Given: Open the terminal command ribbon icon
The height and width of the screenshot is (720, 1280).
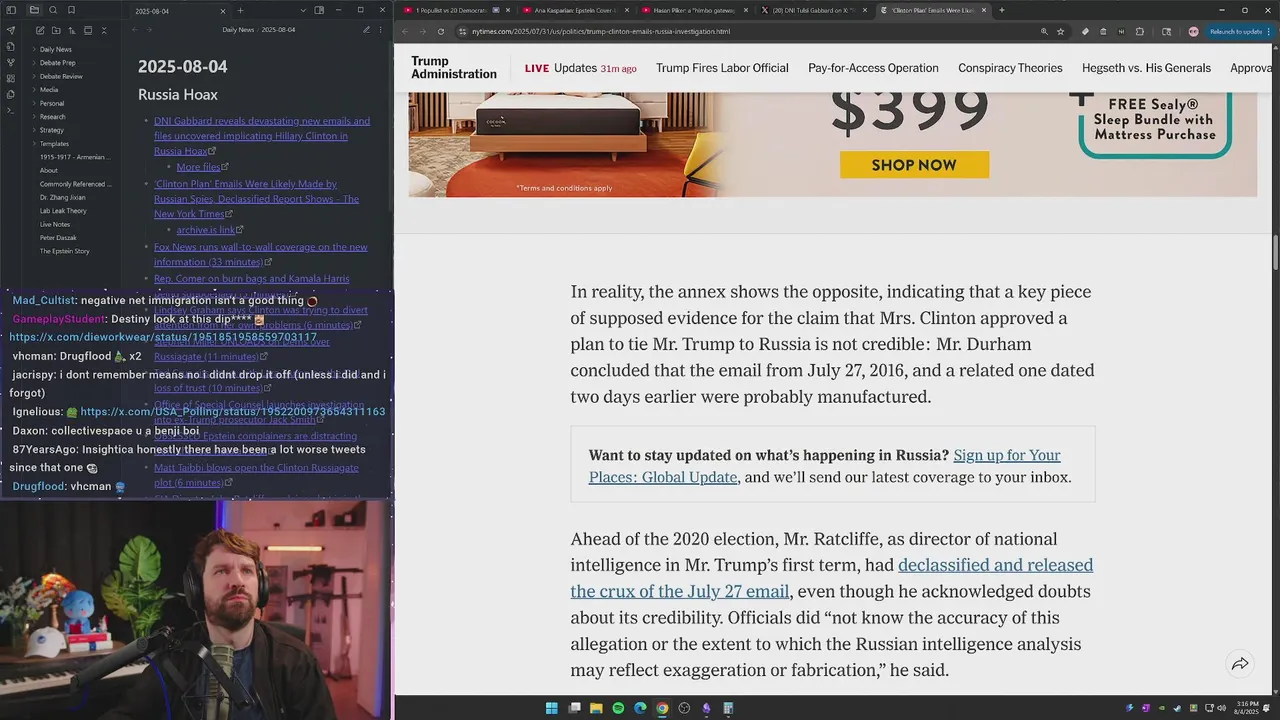Looking at the screenshot, I should pos(11,111).
